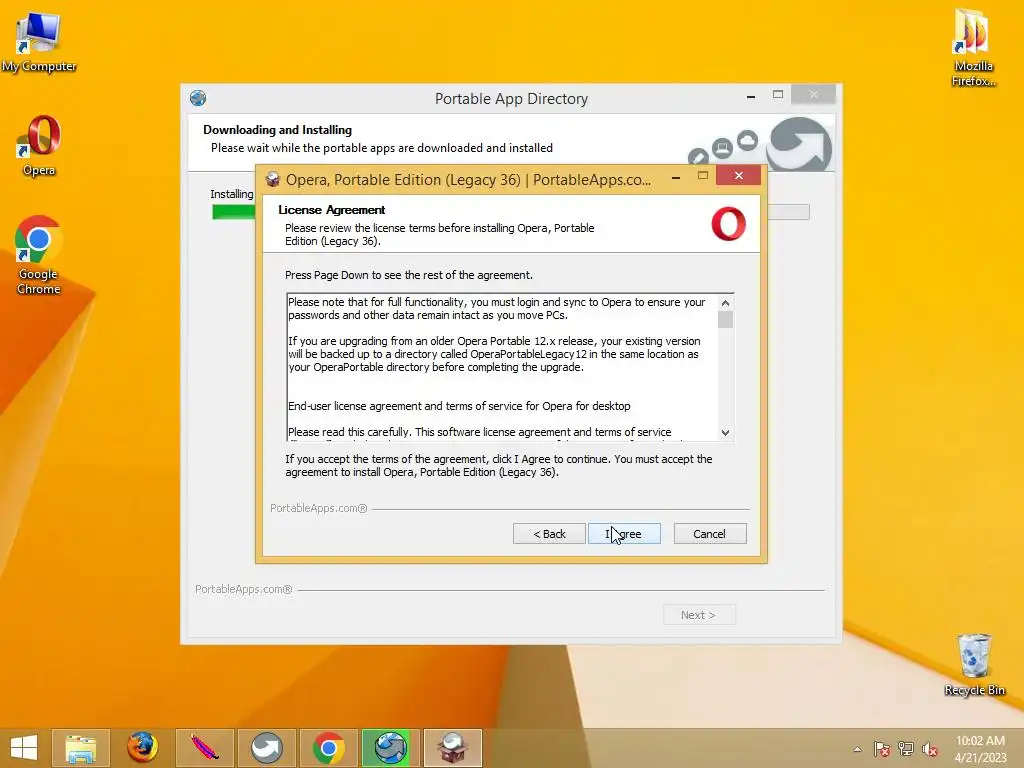The width and height of the screenshot is (1024, 768).
Task: Click the Opera logo in installer header
Action: [x=728, y=224]
